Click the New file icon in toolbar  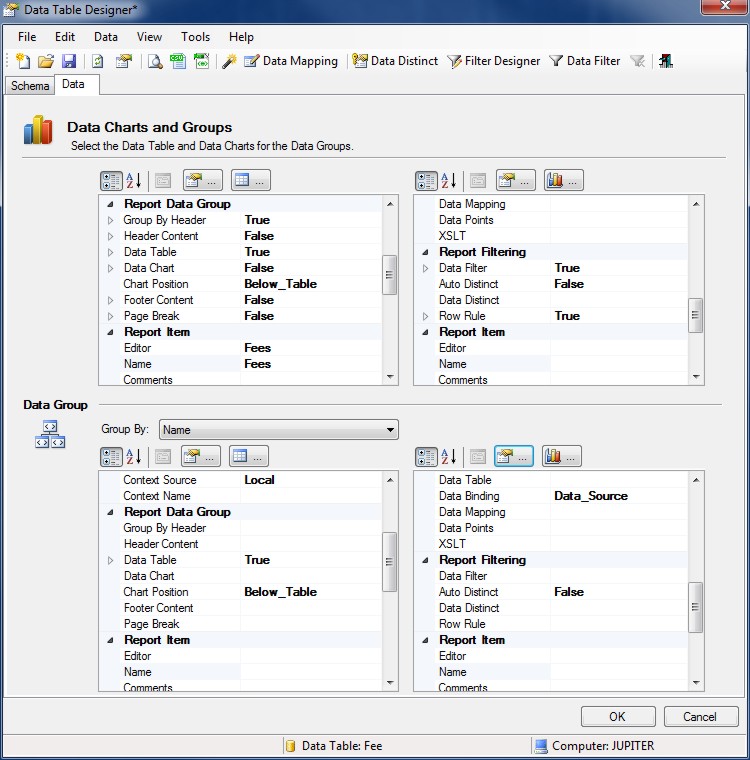click(x=23, y=61)
